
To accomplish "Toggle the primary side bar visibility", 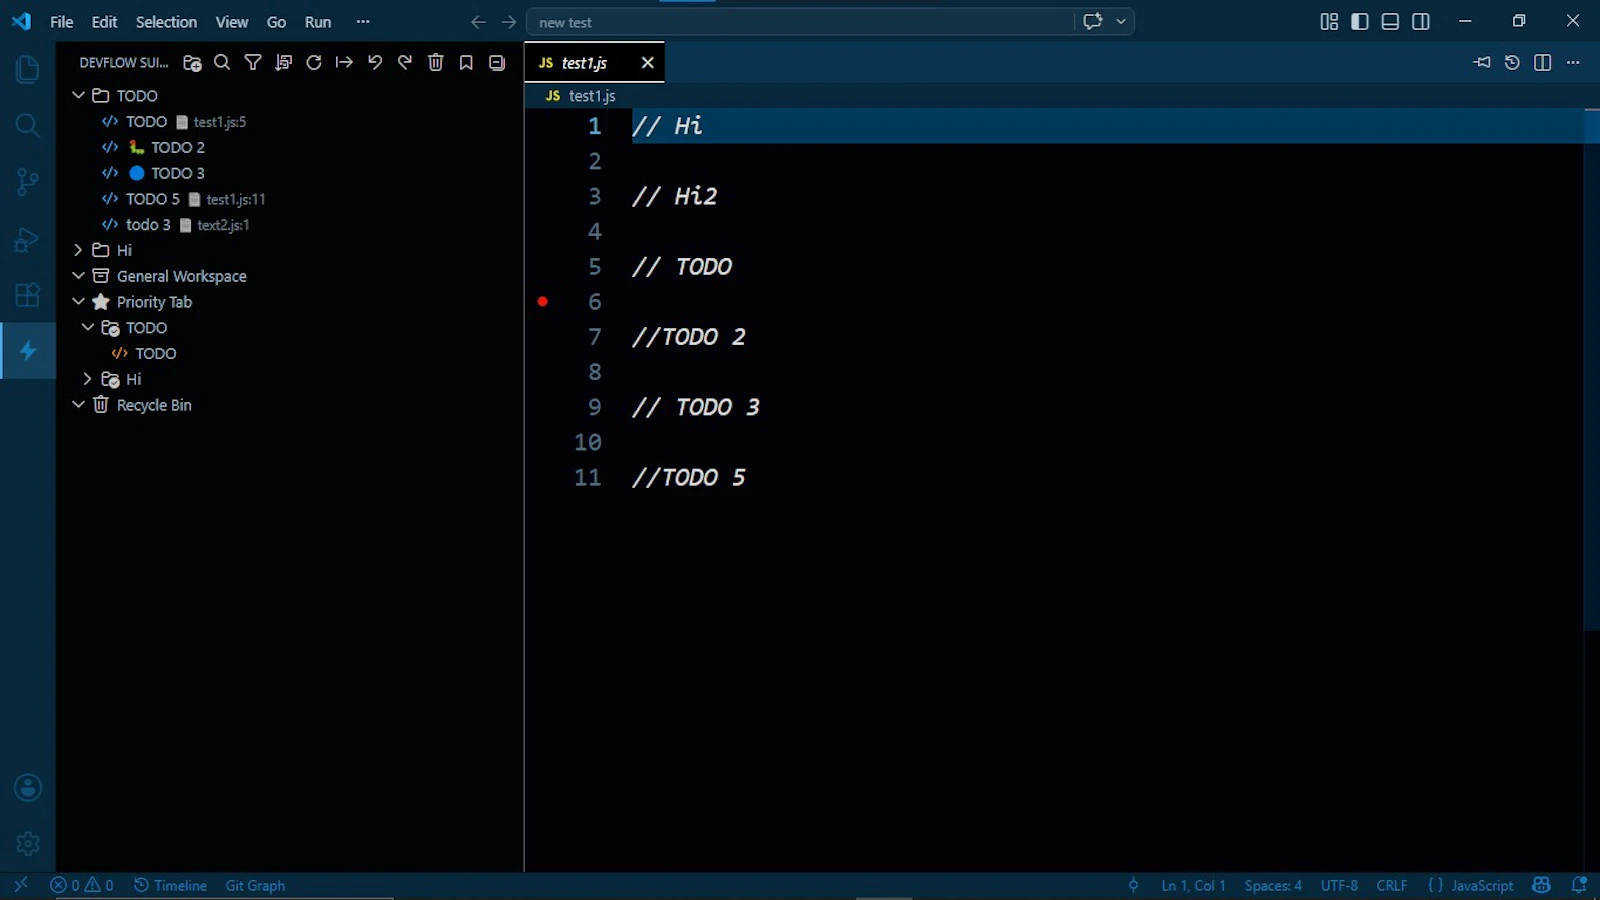I will point(1360,21).
